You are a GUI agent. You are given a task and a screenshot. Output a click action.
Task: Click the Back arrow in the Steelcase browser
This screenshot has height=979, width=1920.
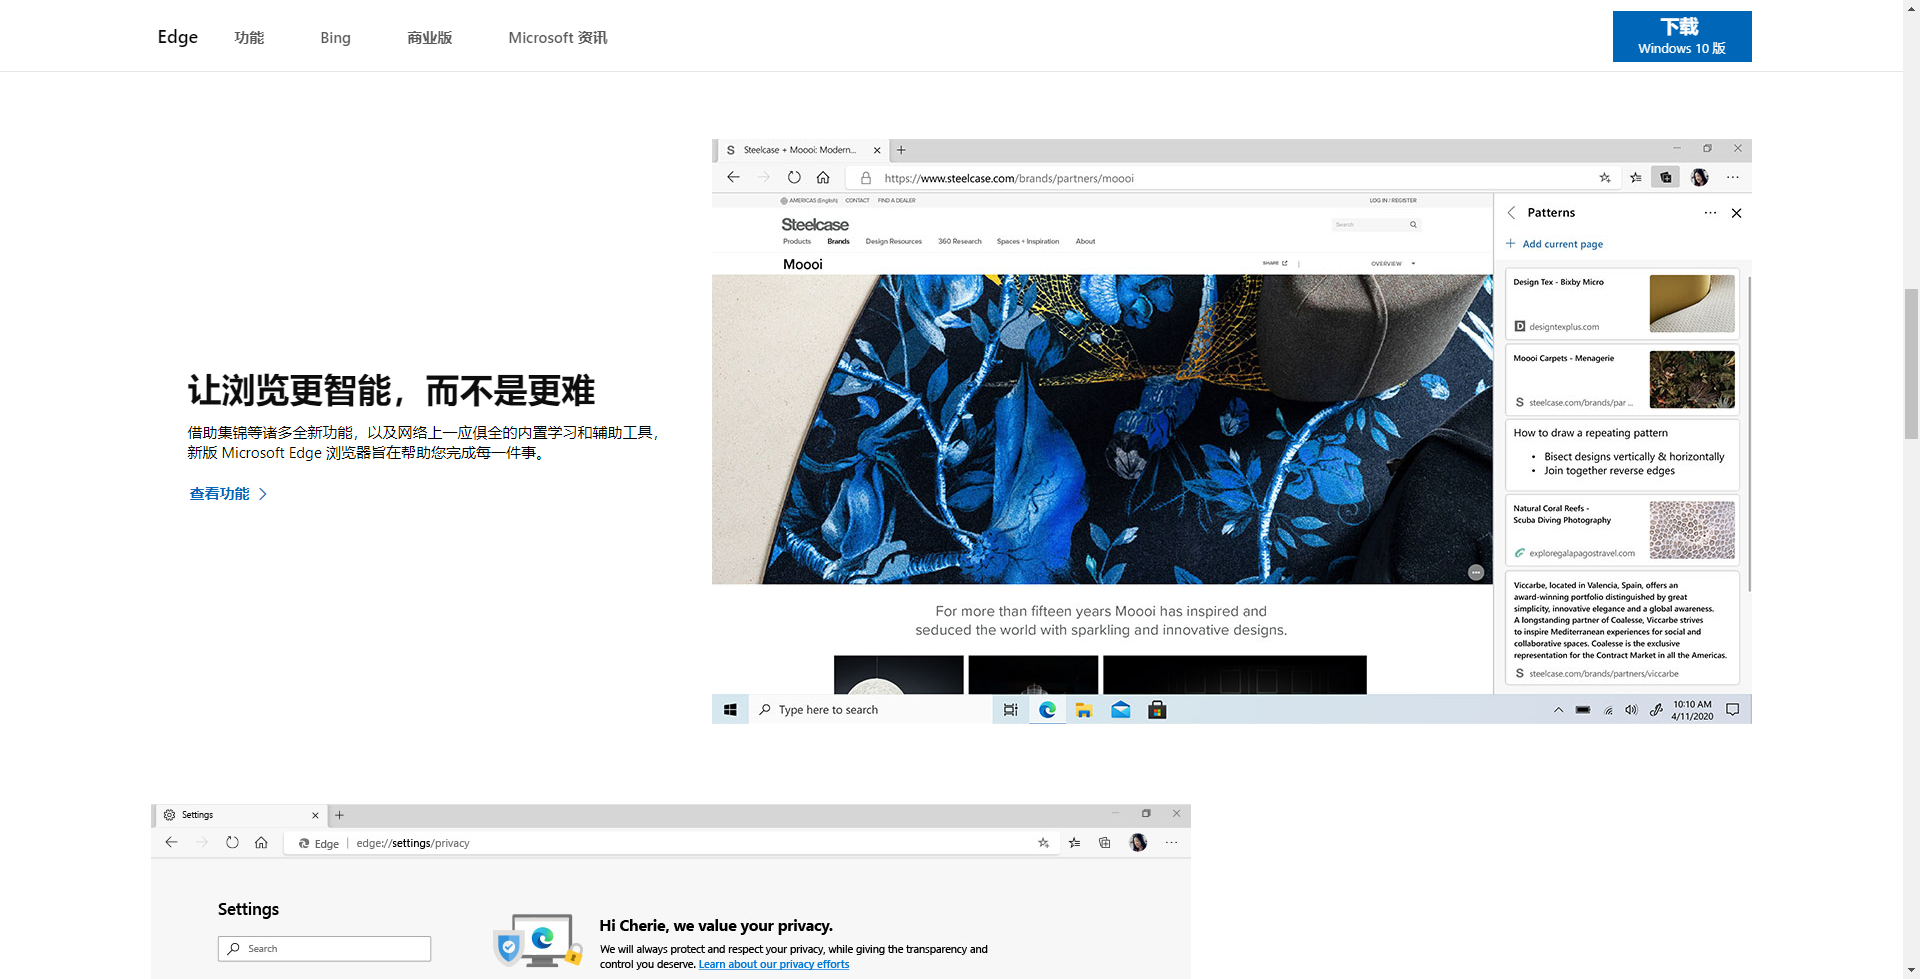click(x=733, y=177)
